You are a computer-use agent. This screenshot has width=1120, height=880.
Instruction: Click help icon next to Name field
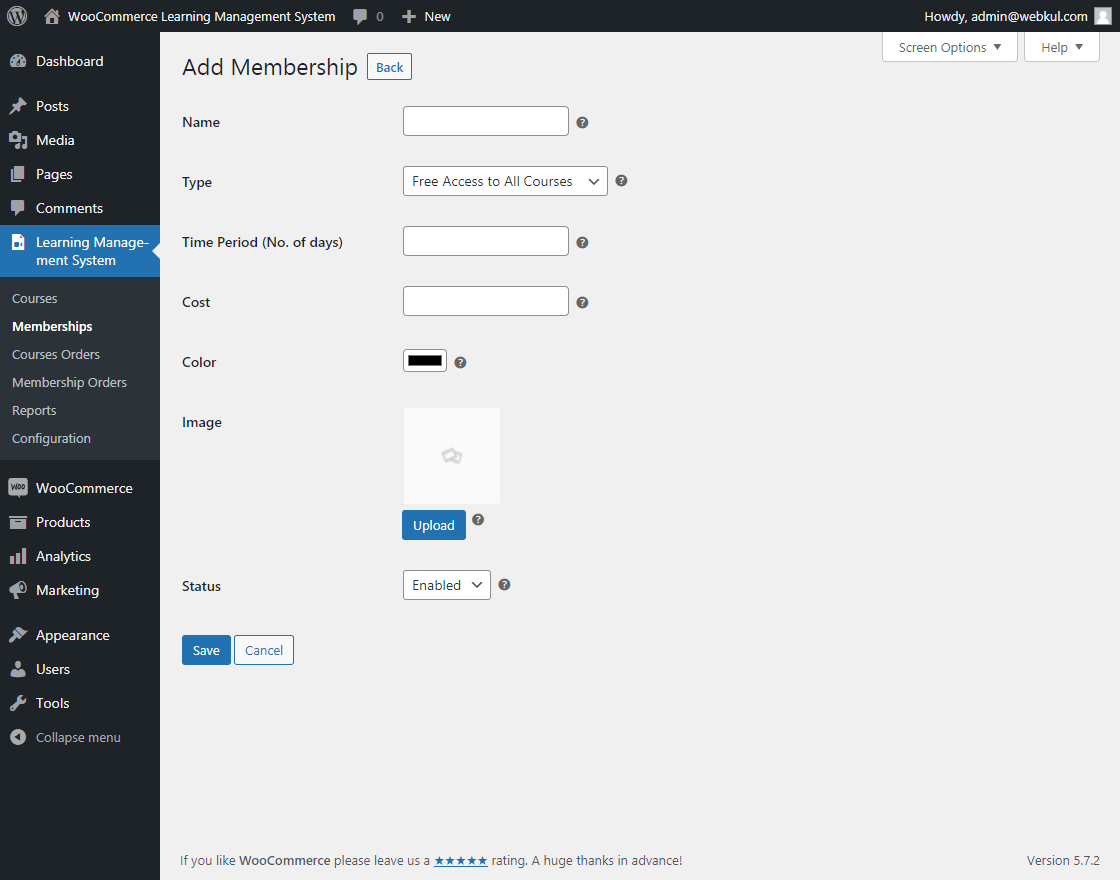582,122
